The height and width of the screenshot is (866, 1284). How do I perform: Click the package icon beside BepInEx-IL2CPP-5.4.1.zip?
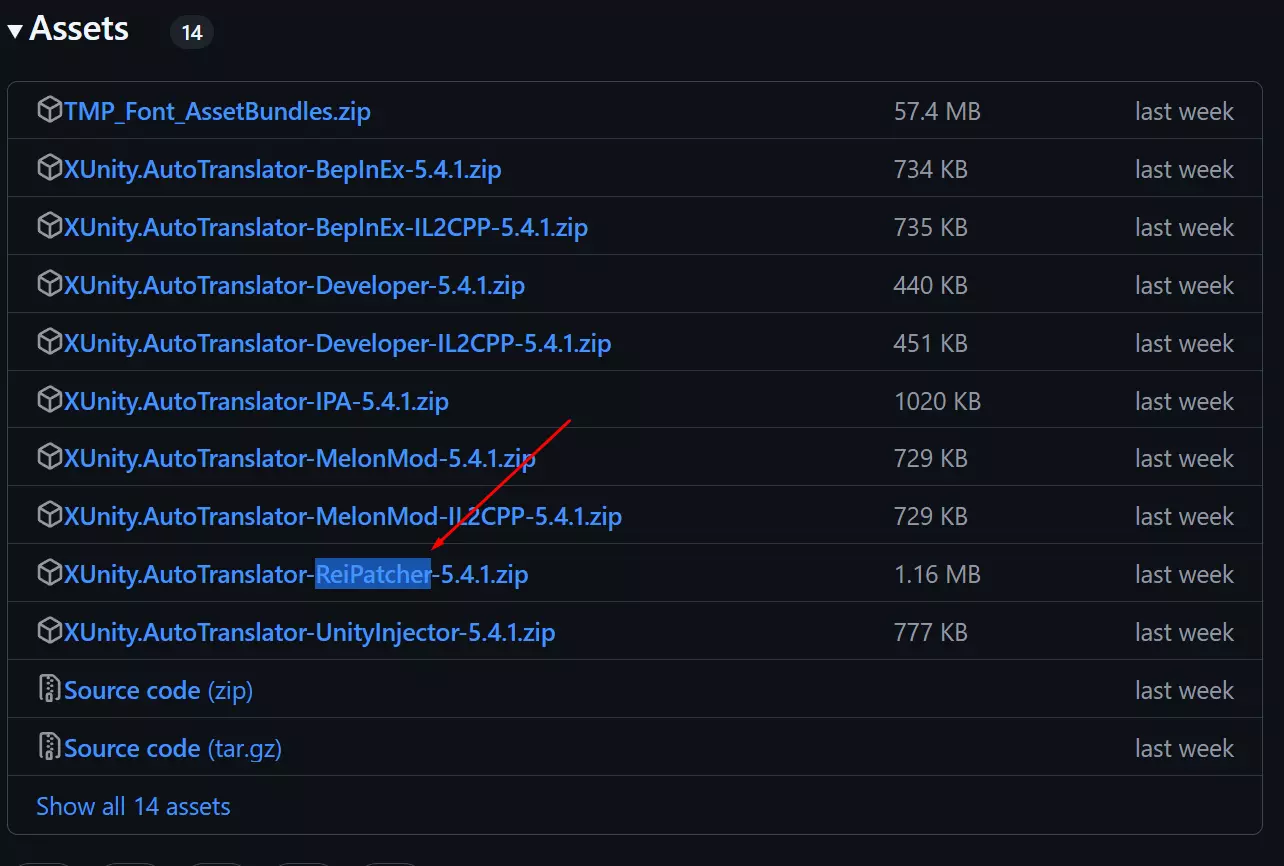[49, 226]
